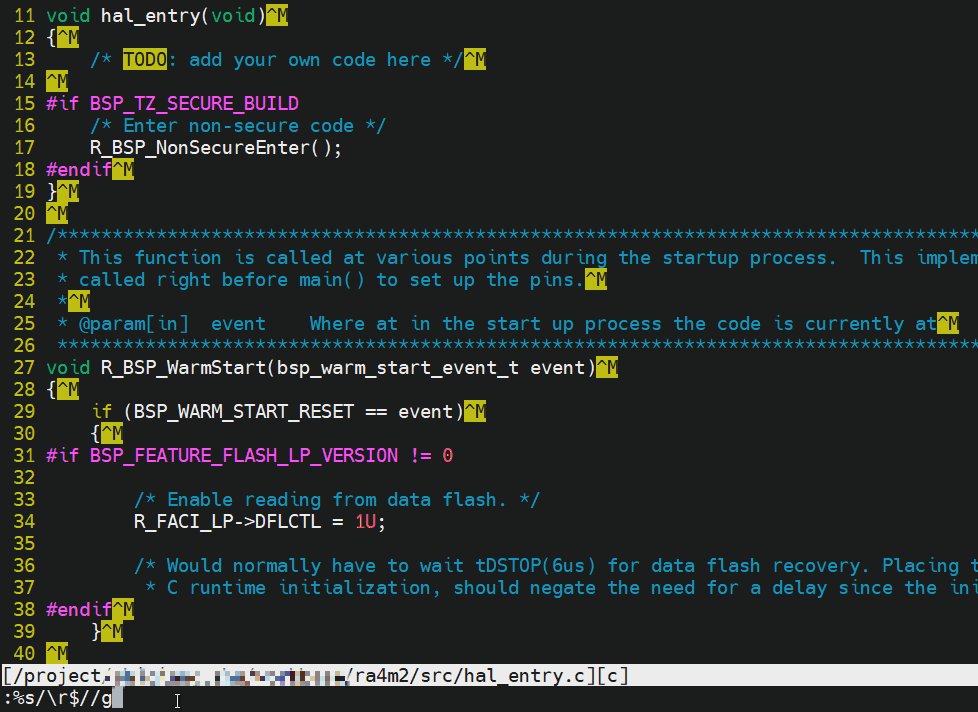
Task: Click line number 21 in the gutter
Action: (24, 236)
